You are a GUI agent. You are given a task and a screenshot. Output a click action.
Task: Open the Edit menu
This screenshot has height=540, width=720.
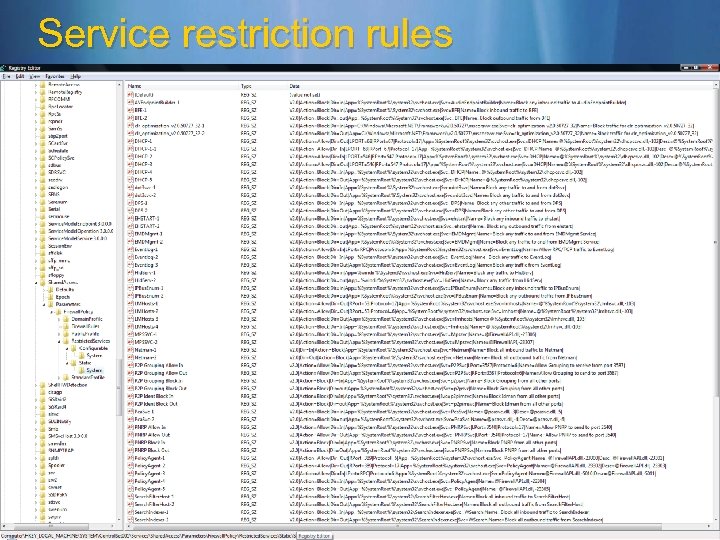tap(20, 76)
